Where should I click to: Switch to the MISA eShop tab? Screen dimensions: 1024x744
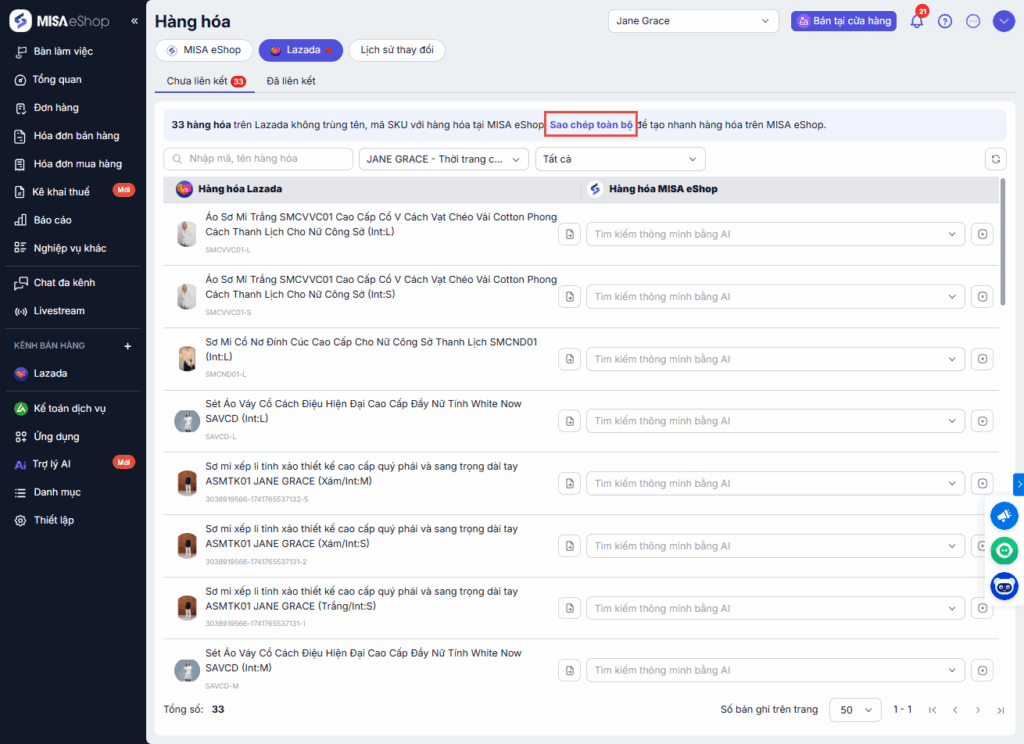[204, 50]
